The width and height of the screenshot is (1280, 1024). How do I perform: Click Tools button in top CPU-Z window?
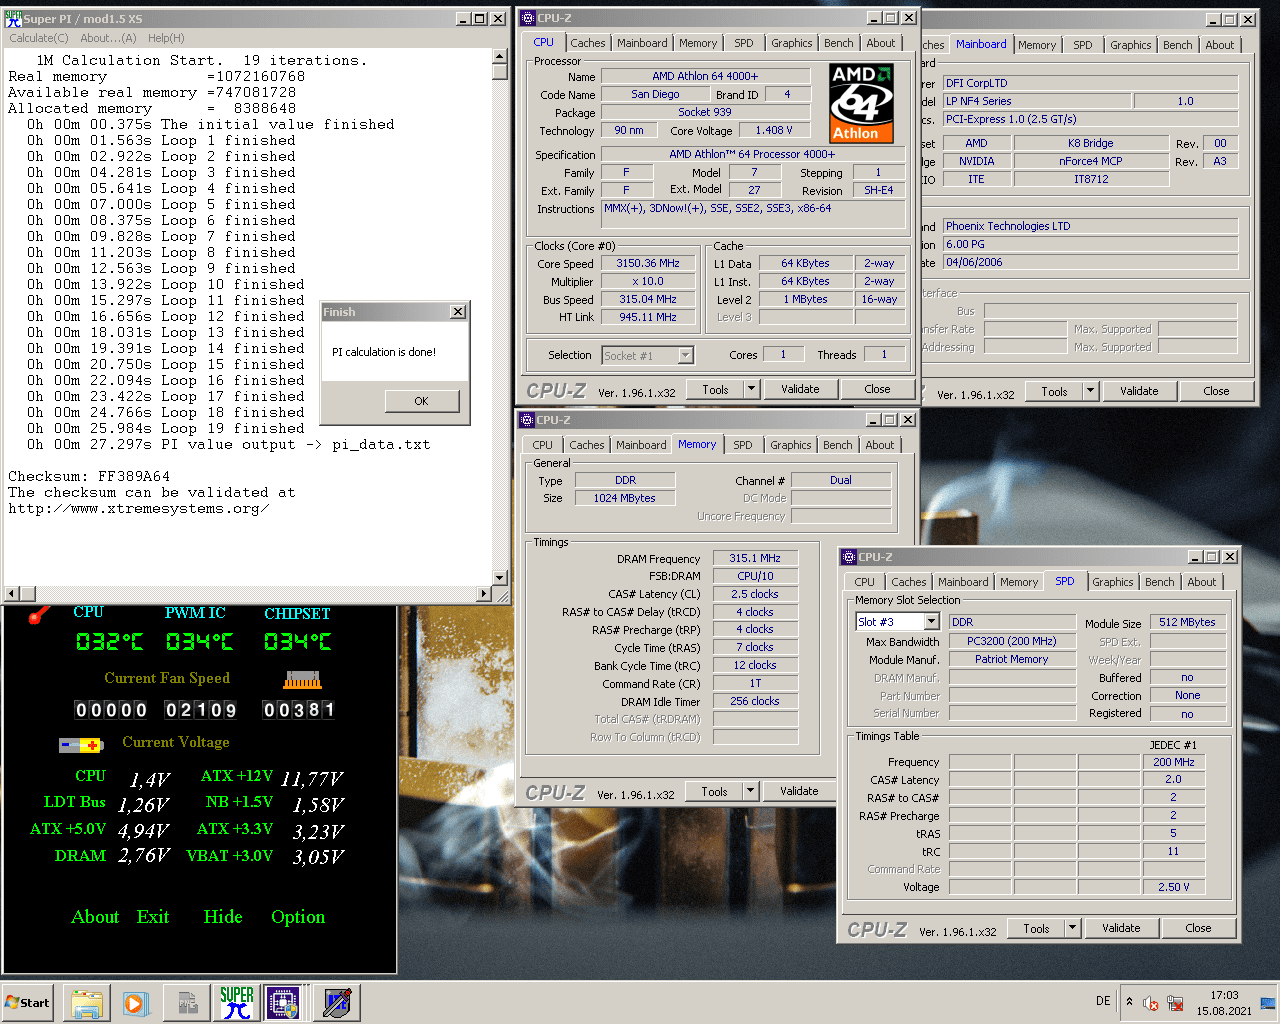click(716, 389)
